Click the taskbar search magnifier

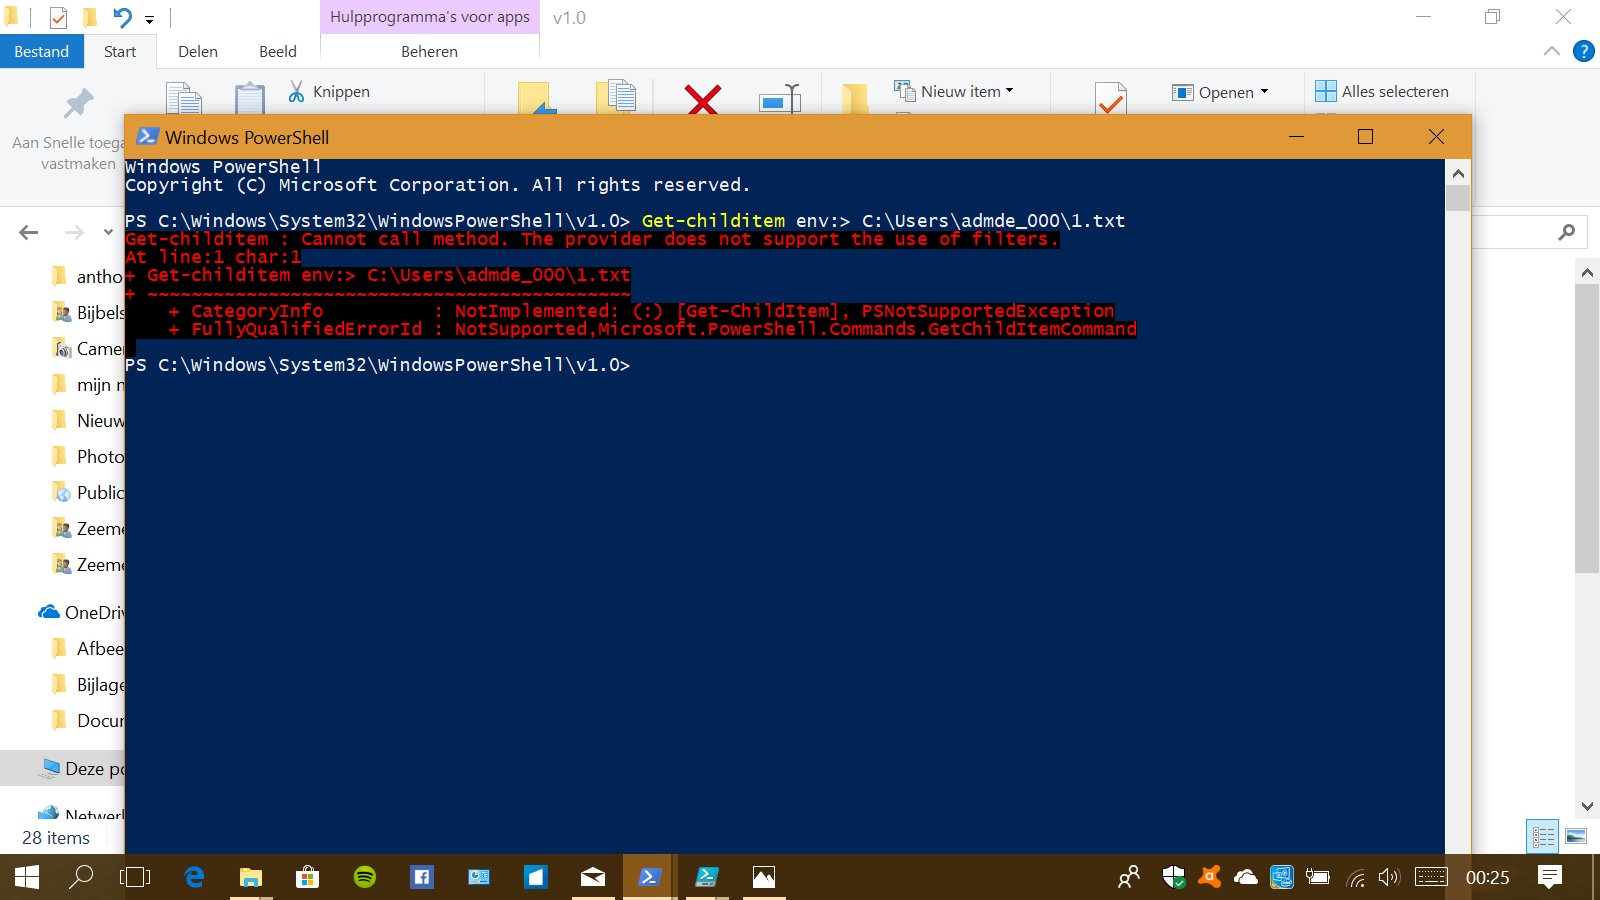(80, 877)
